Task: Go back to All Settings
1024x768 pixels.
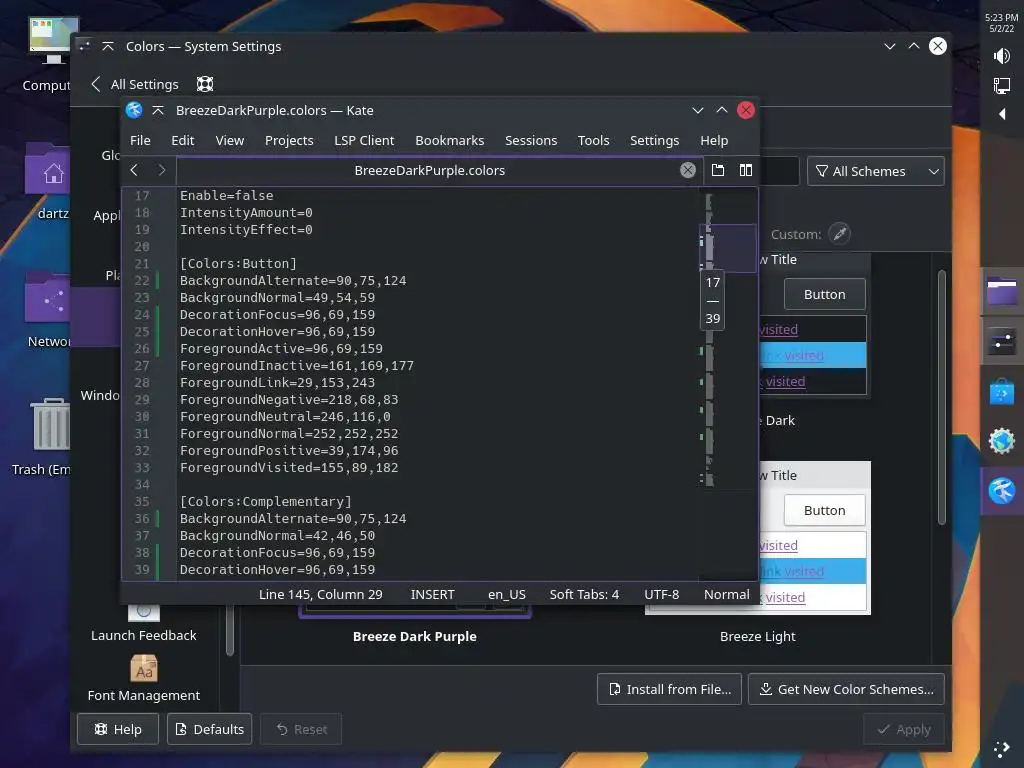Action: (135, 84)
